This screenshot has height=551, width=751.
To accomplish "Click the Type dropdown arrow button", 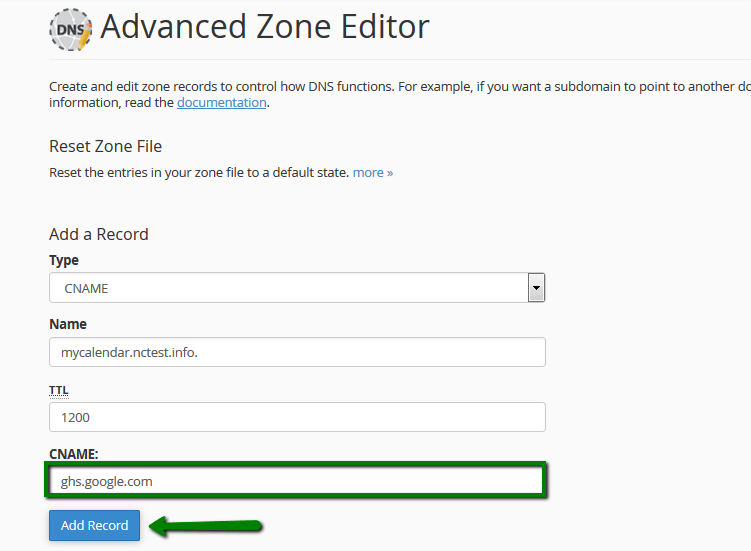I will [x=536, y=288].
